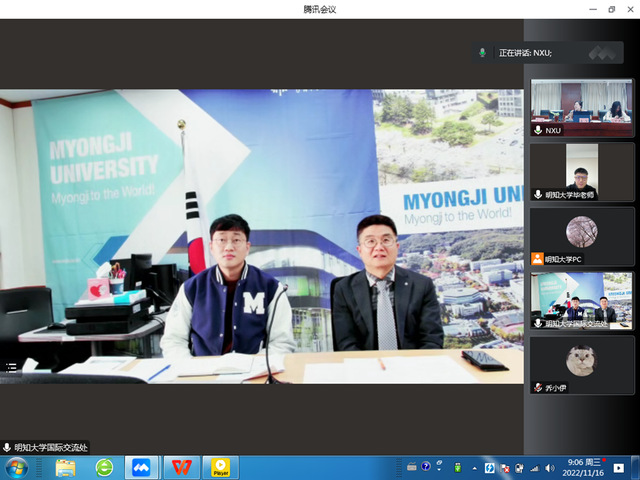Screen dimensions: 640x480
Task: Click the 2022/11/16 date in the taskbar
Action: tap(583, 473)
